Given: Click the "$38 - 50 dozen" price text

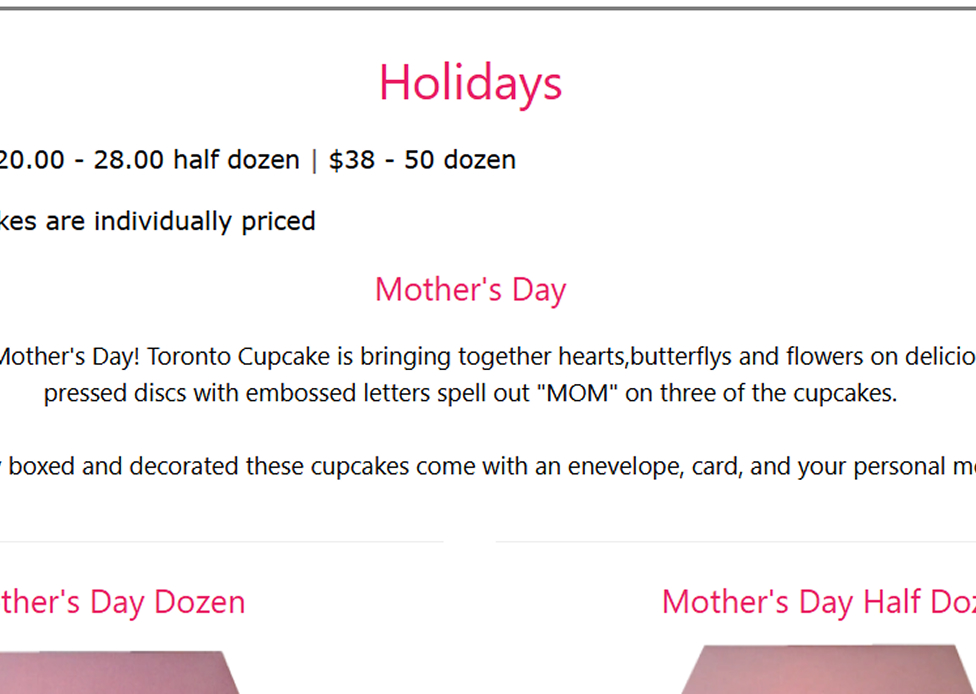Looking at the screenshot, I should coord(422,160).
